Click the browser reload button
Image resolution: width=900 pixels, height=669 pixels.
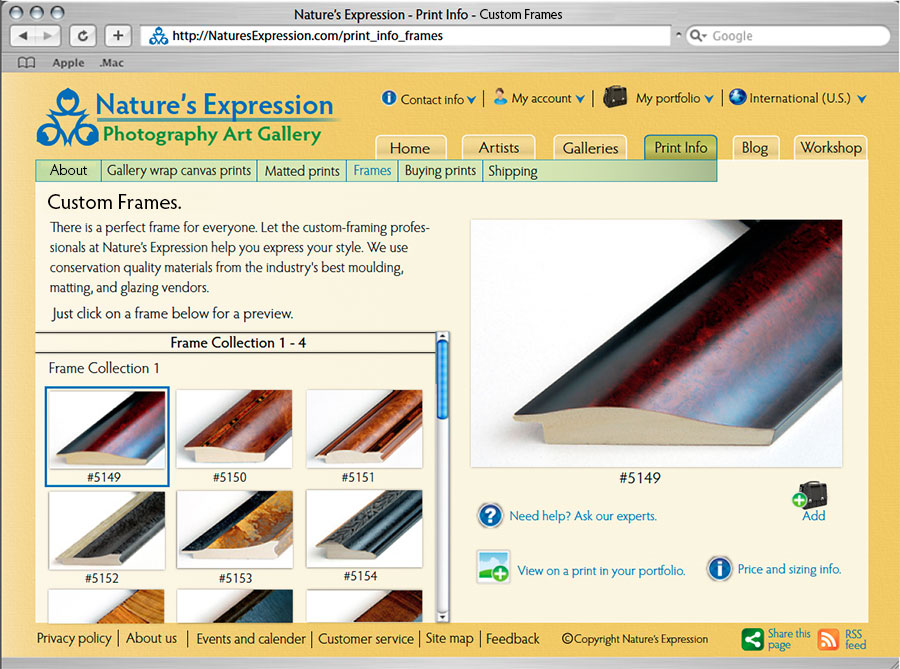[82, 36]
